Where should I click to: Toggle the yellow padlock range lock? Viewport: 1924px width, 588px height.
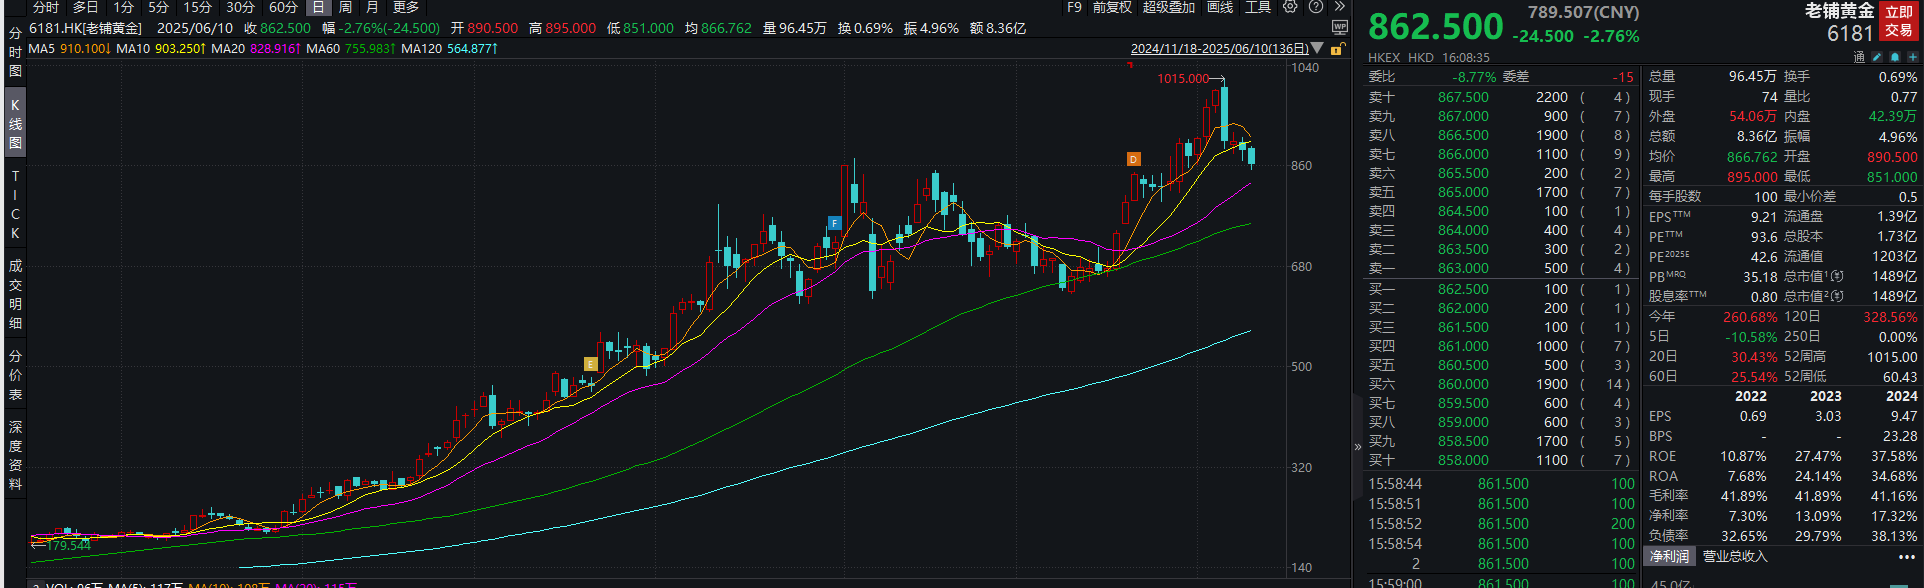click(1337, 49)
